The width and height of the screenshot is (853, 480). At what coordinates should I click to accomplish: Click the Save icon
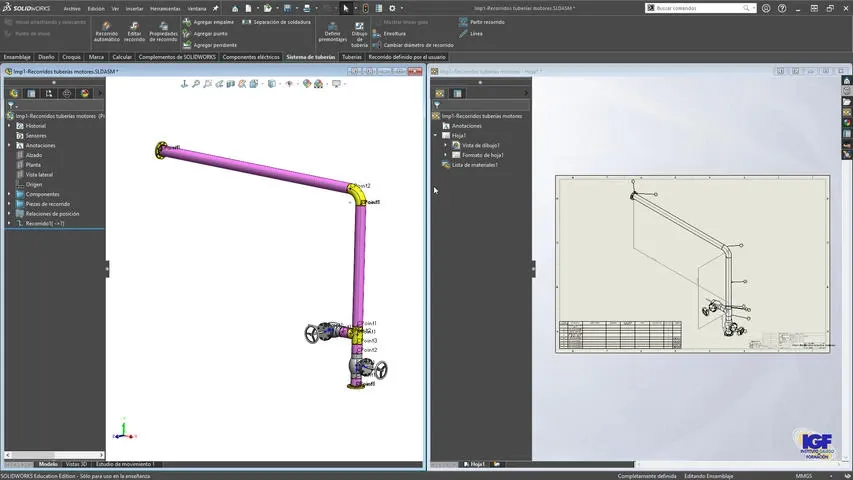coord(287,8)
